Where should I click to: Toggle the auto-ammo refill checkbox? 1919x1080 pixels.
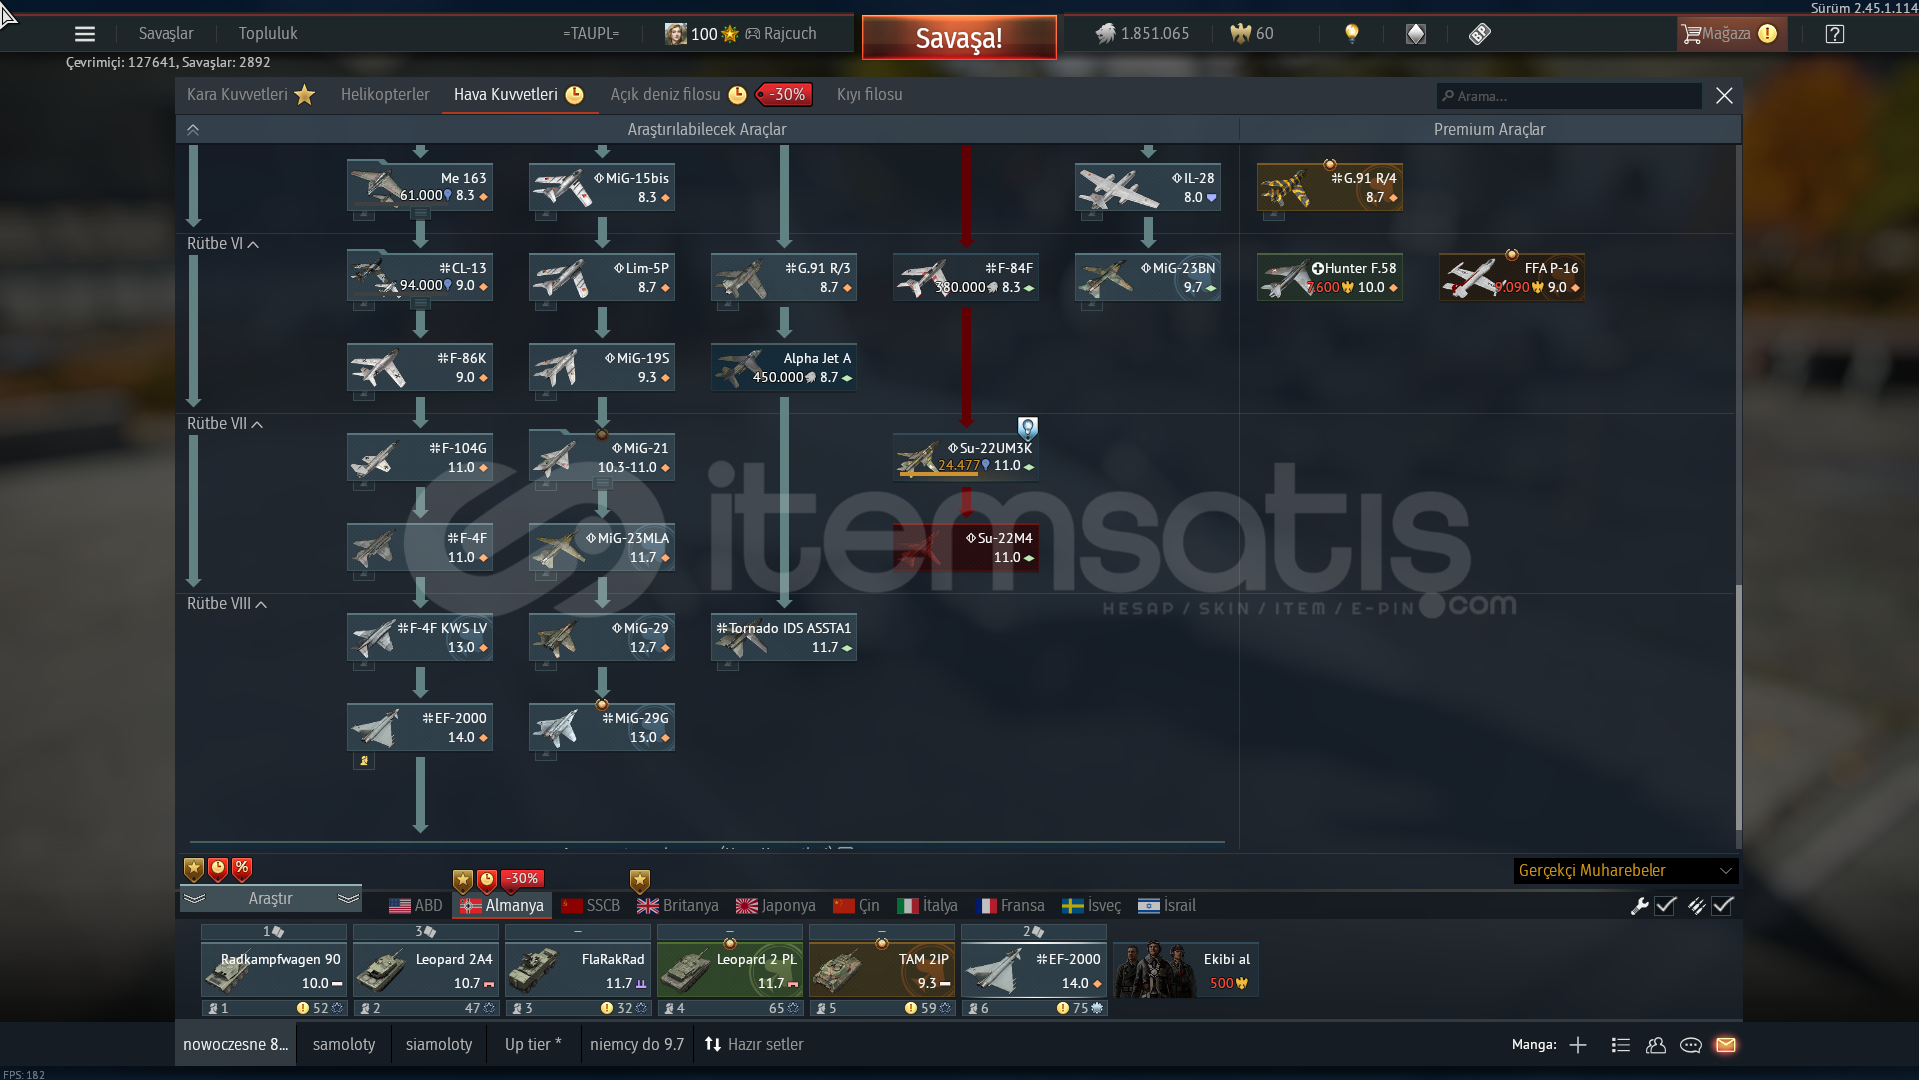pyautogui.click(x=1722, y=906)
